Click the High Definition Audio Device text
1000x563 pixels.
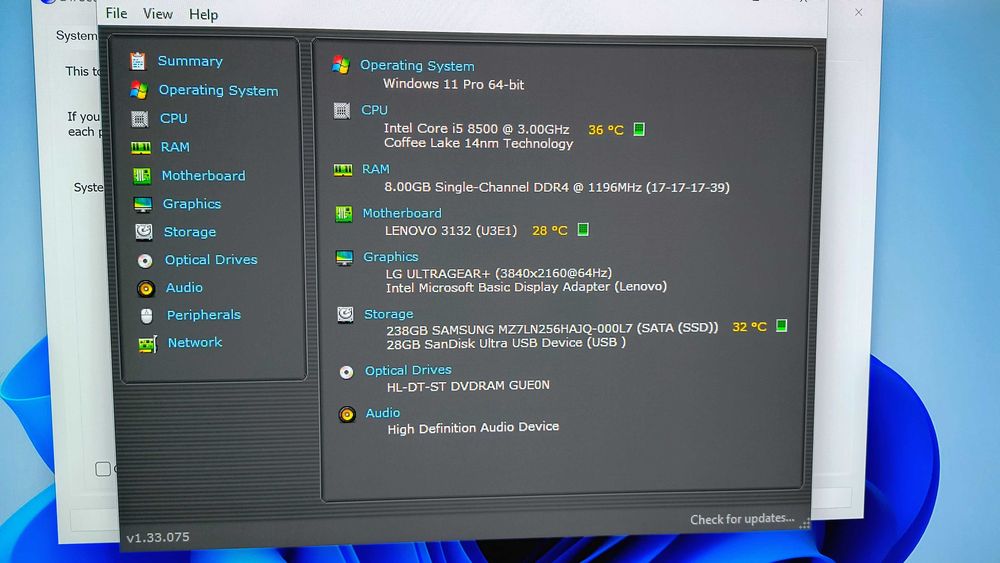tap(473, 428)
